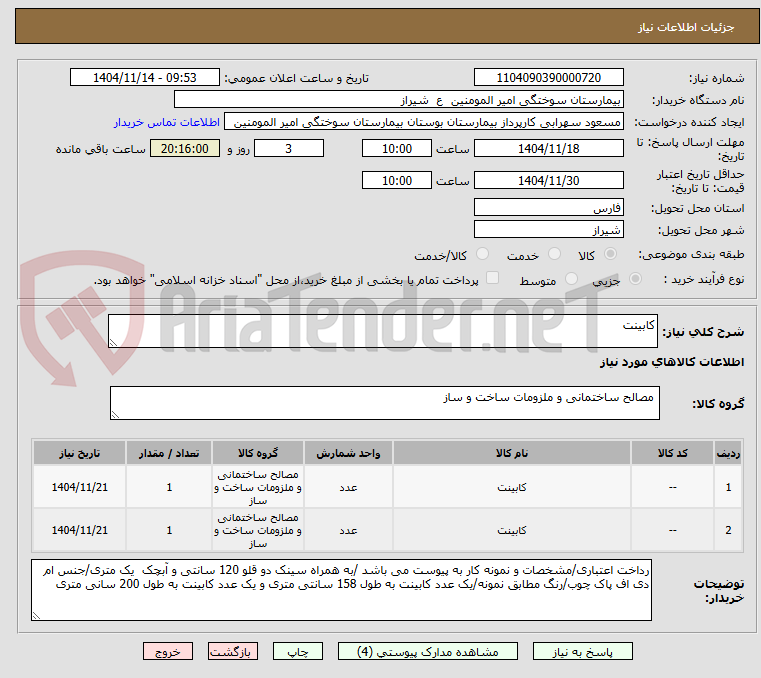761x678 pixels.
Task: Click the date 1404/11/21 in row 2
Action: click(80, 530)
